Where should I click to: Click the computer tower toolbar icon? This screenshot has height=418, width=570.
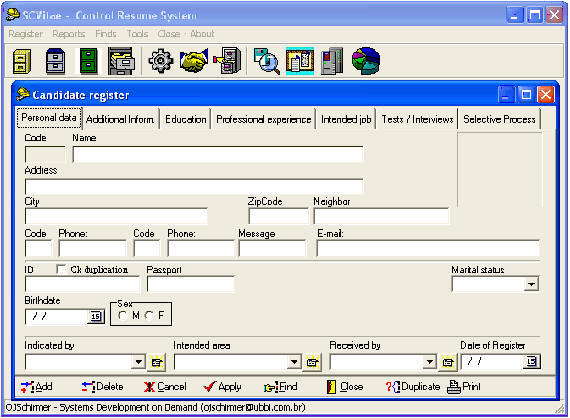pyautogui.click(x=332, y=61)
